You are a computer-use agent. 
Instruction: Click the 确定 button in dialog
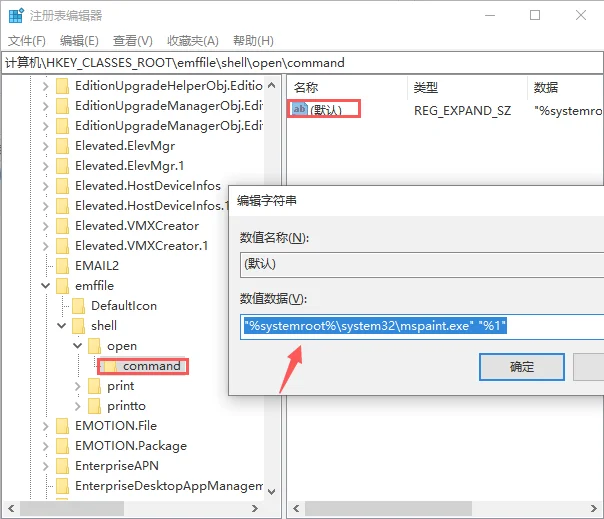point(522,367)
